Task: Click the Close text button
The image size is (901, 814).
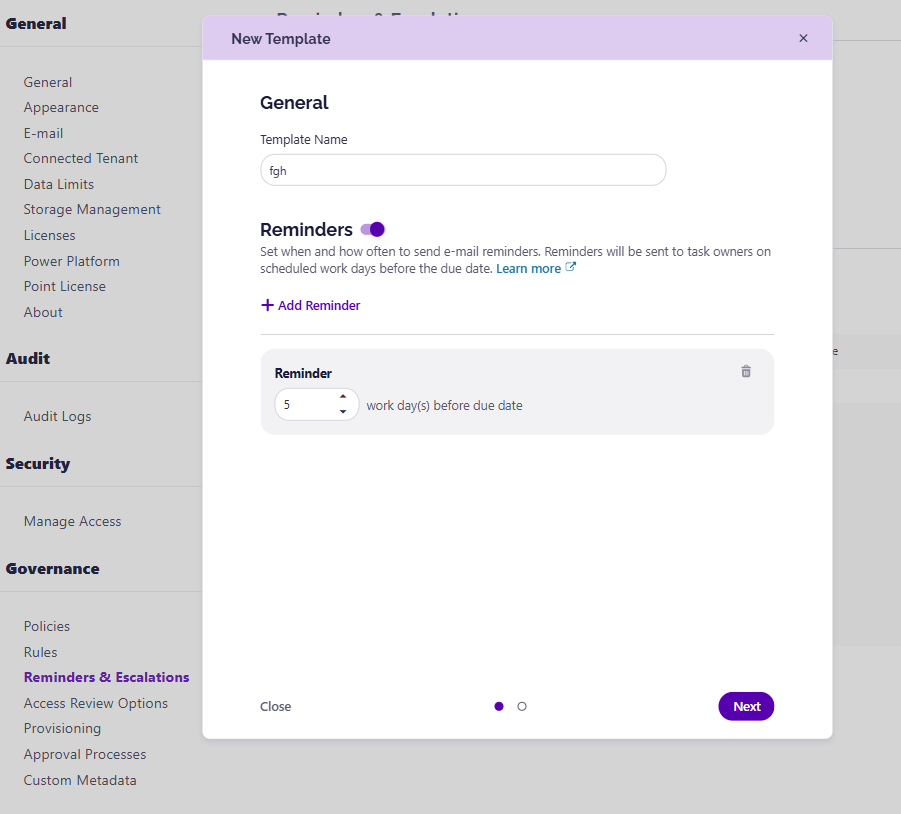Action: (275, 706)
